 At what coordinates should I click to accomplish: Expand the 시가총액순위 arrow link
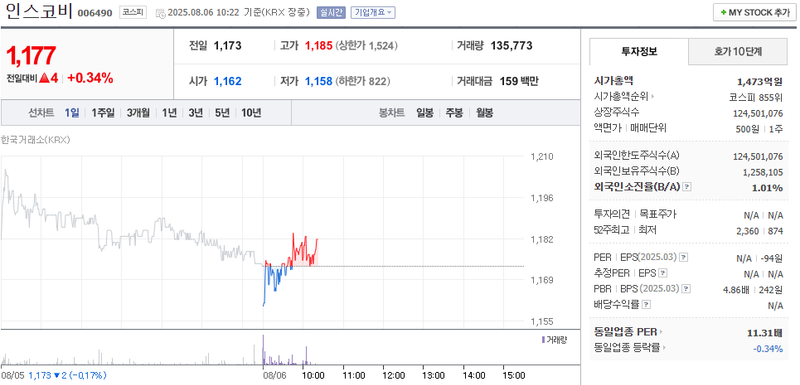click(653, 96)
